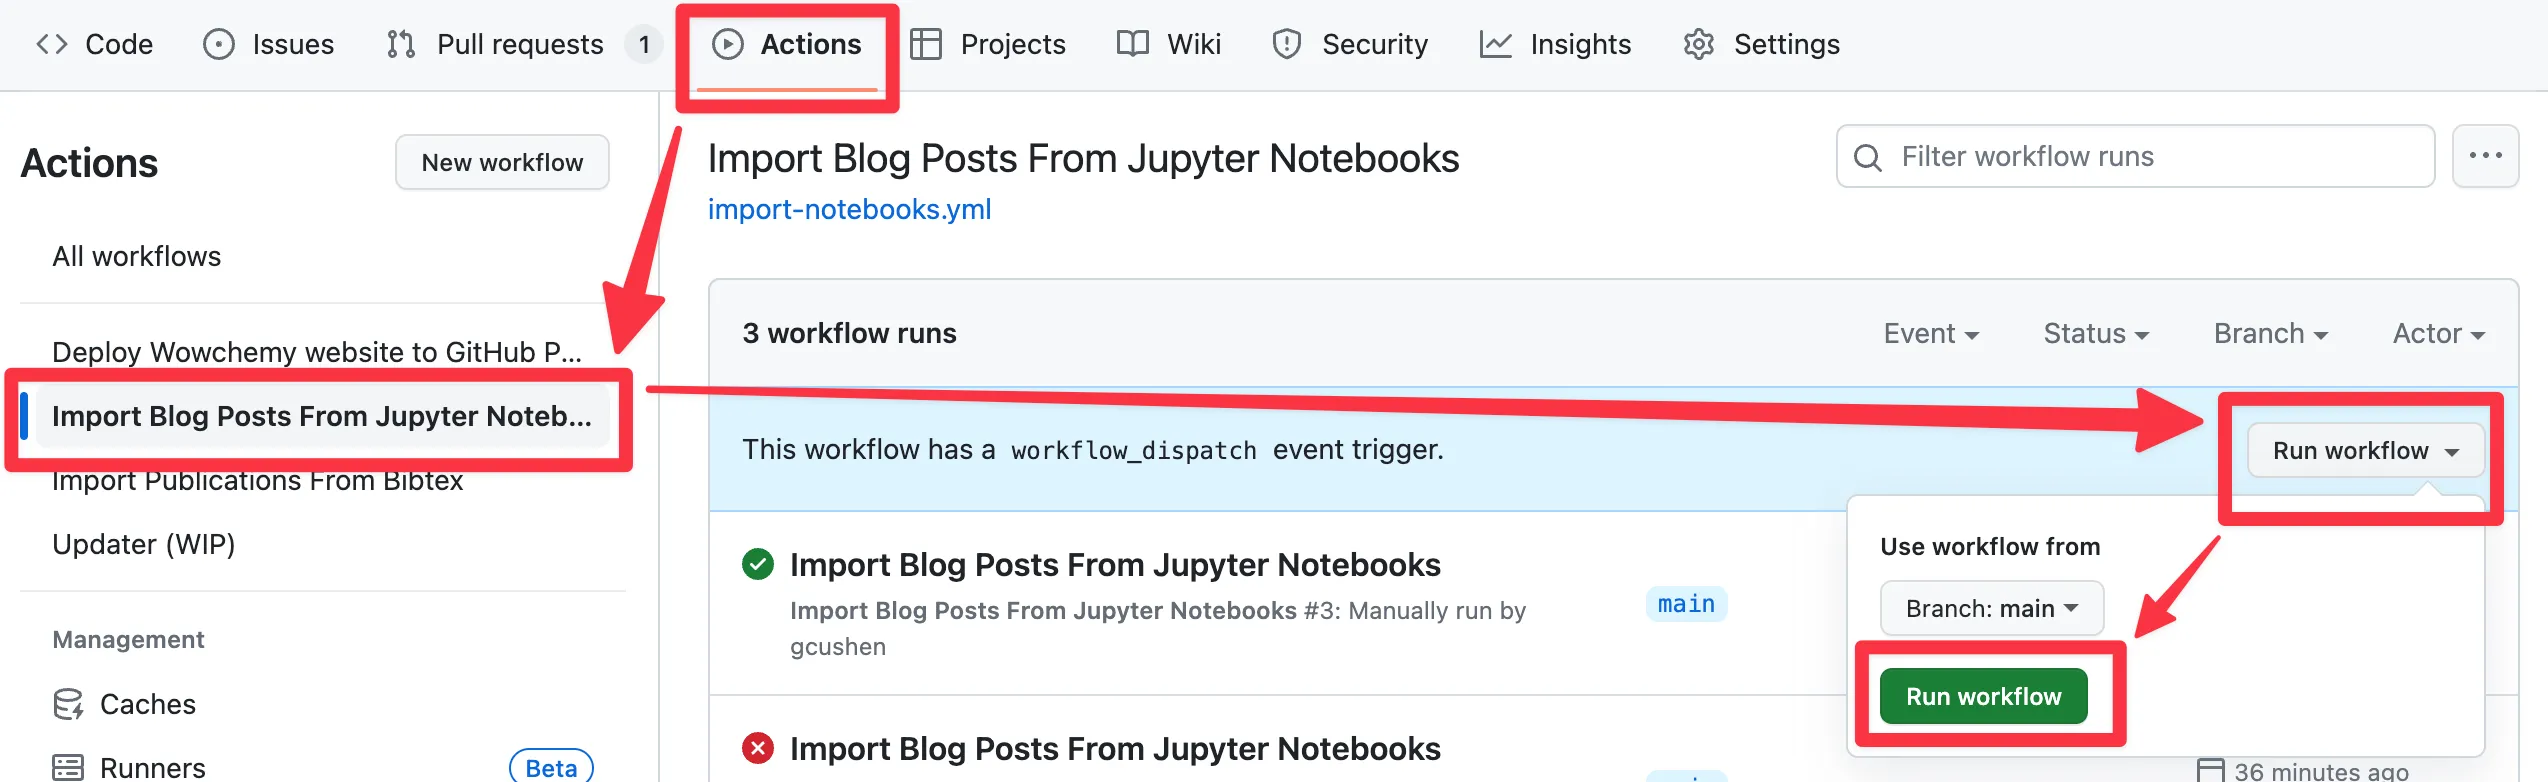Viewport: 2548px width, 782px height.
Task: Open the import-notebooks.yml file link
Action: (x=849, y=209)
